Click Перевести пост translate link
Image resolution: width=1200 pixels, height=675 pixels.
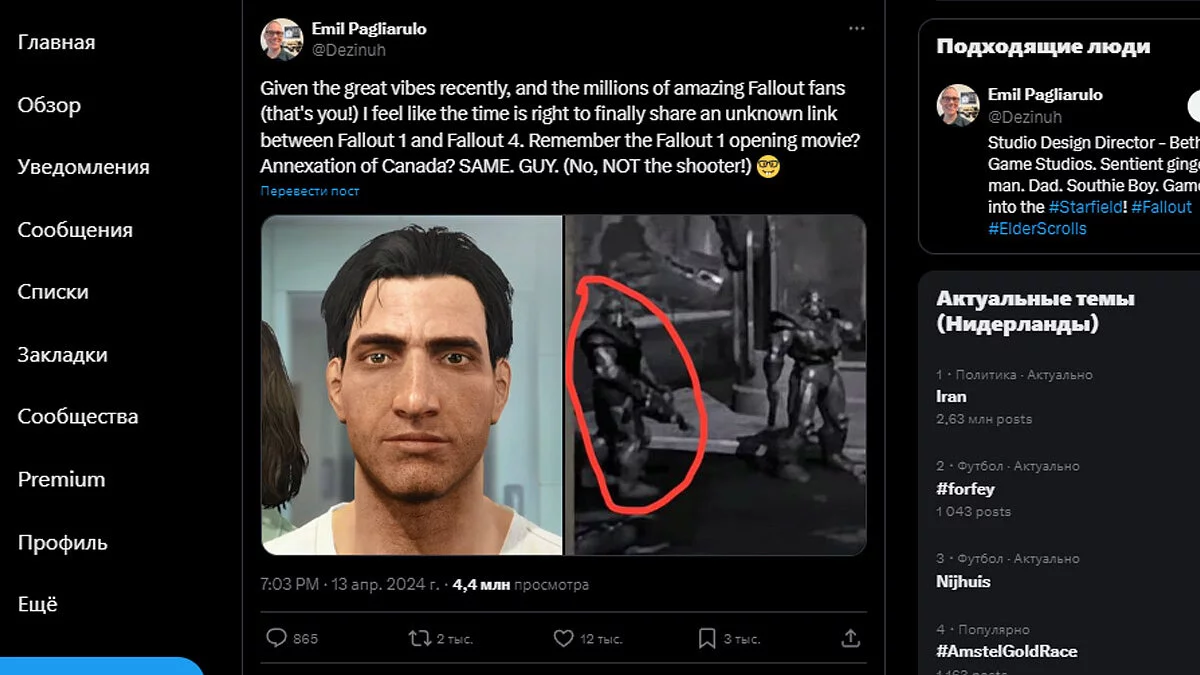309,191
